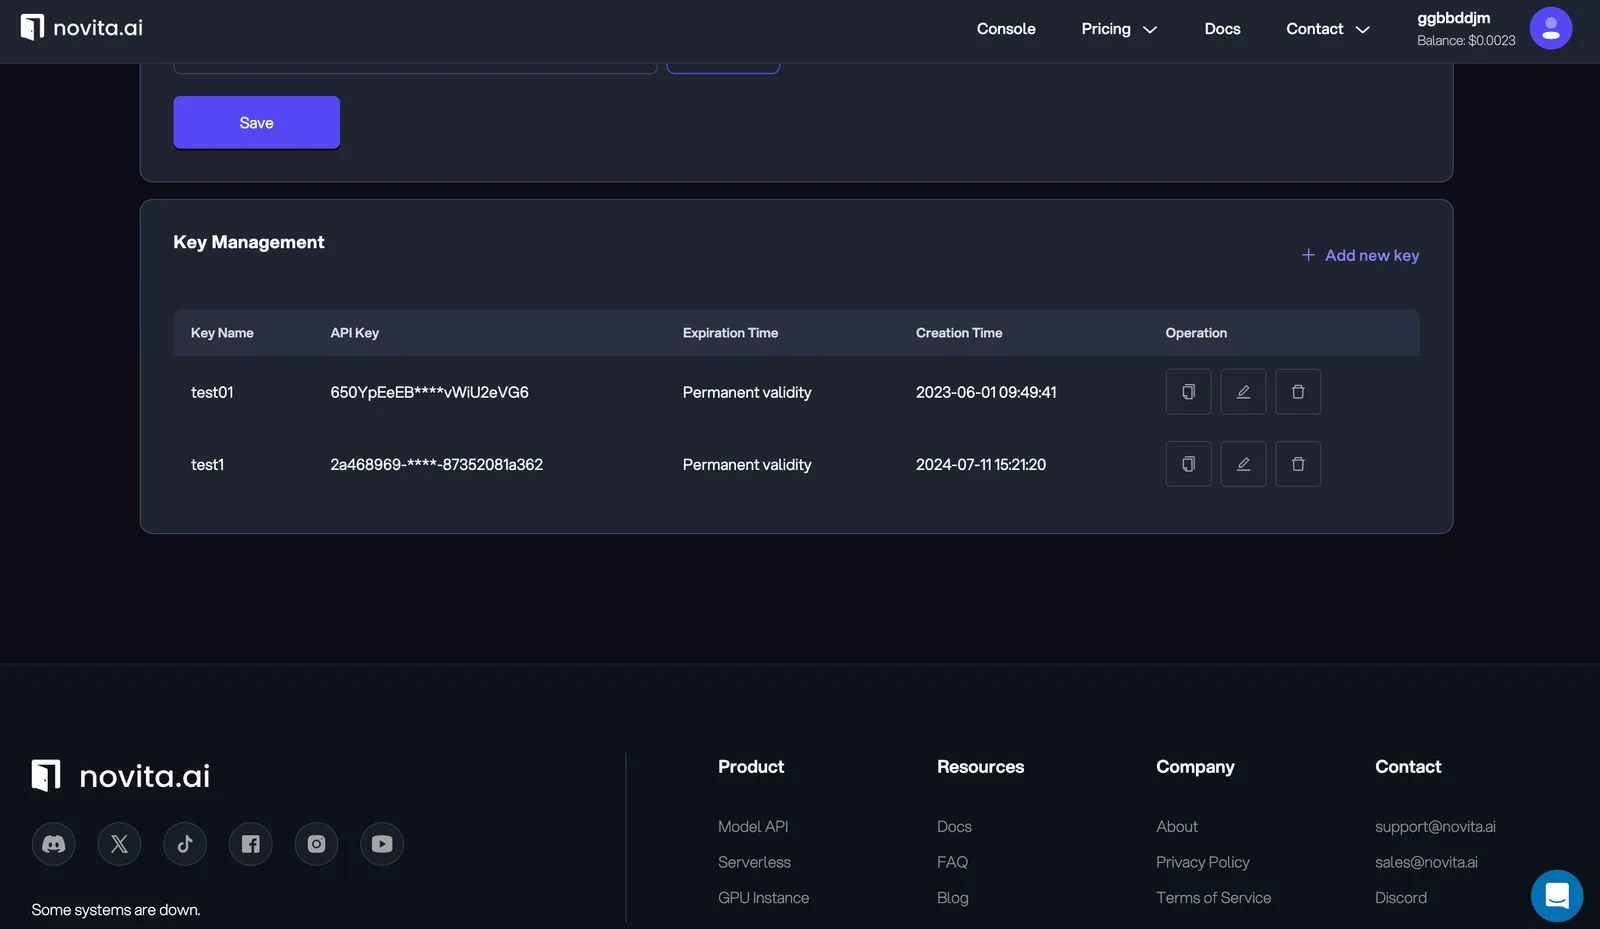Viewport: 1600px width, 929px height.
Task: Copy the test01 API key
Action: [x=1188, y=392]
